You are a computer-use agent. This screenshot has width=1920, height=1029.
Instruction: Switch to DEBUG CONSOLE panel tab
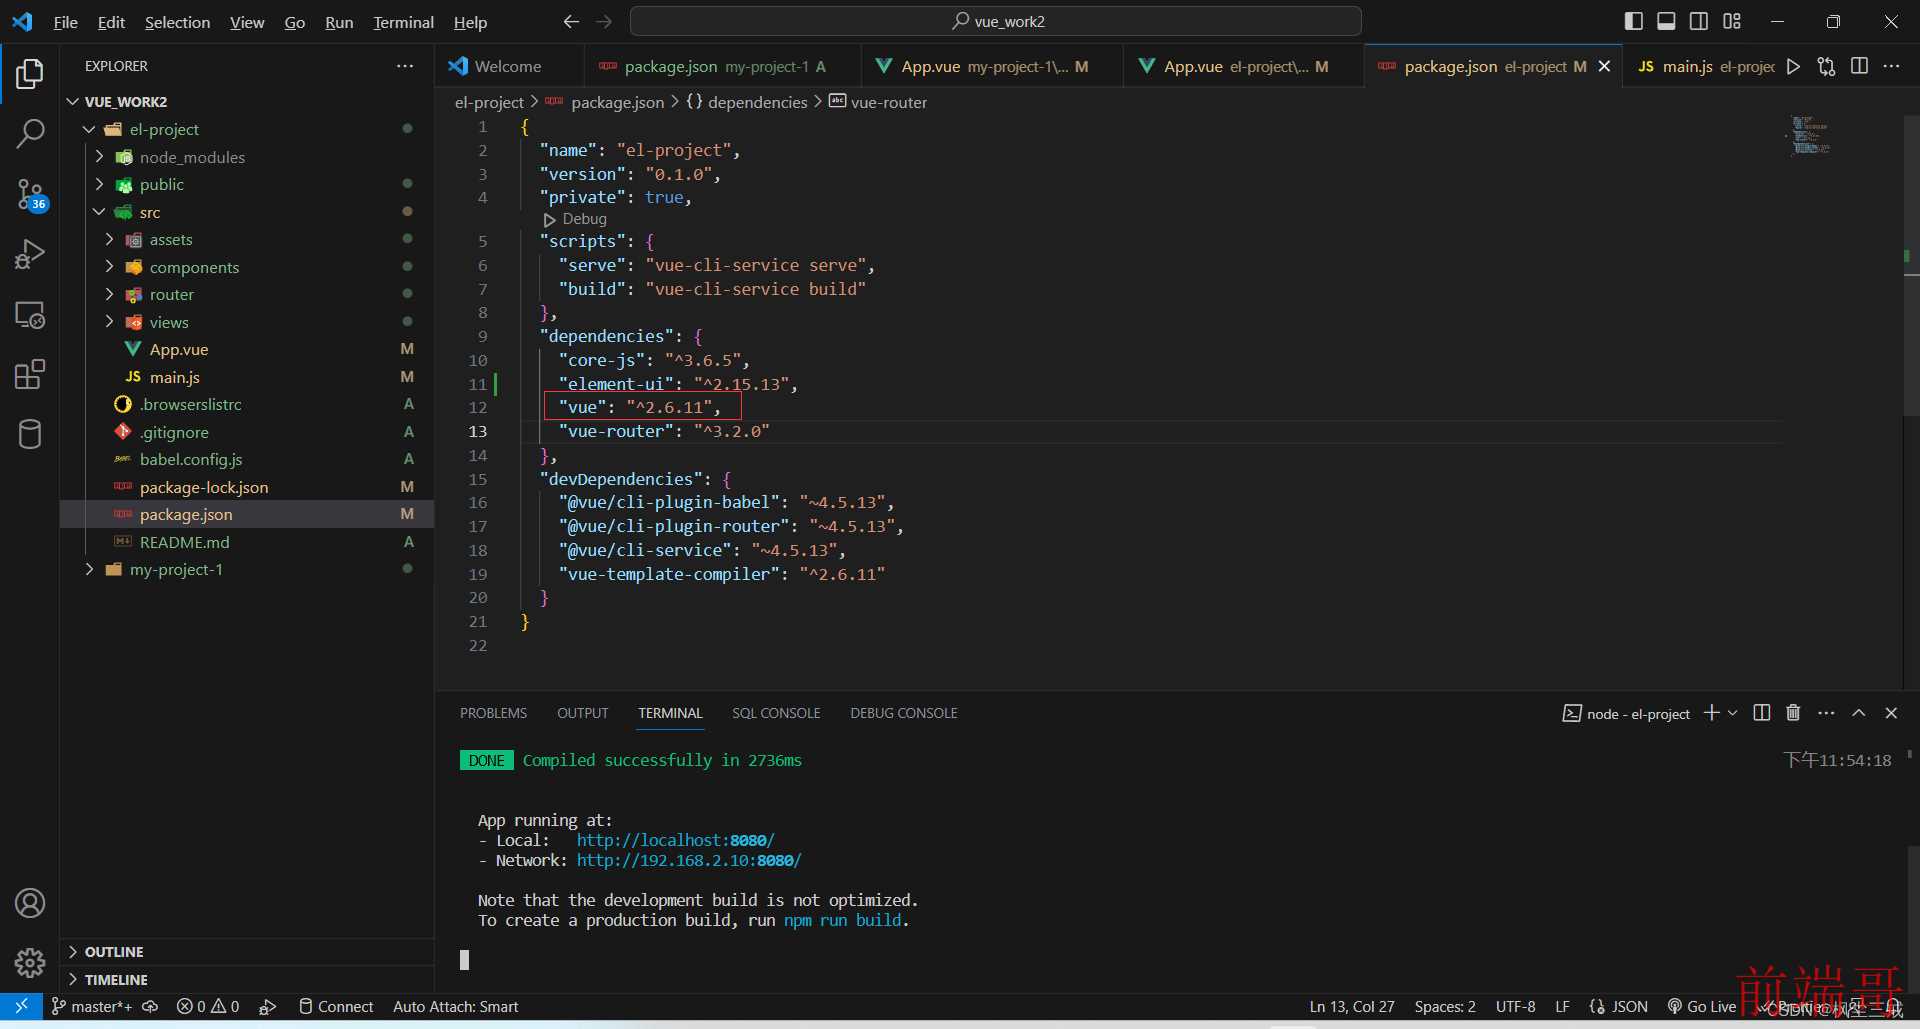pyautogui.click(x=903, y=713)
